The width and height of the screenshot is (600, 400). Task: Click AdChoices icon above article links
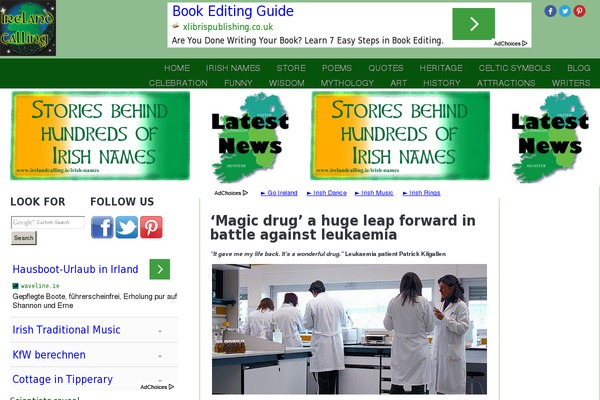point(245,193)
